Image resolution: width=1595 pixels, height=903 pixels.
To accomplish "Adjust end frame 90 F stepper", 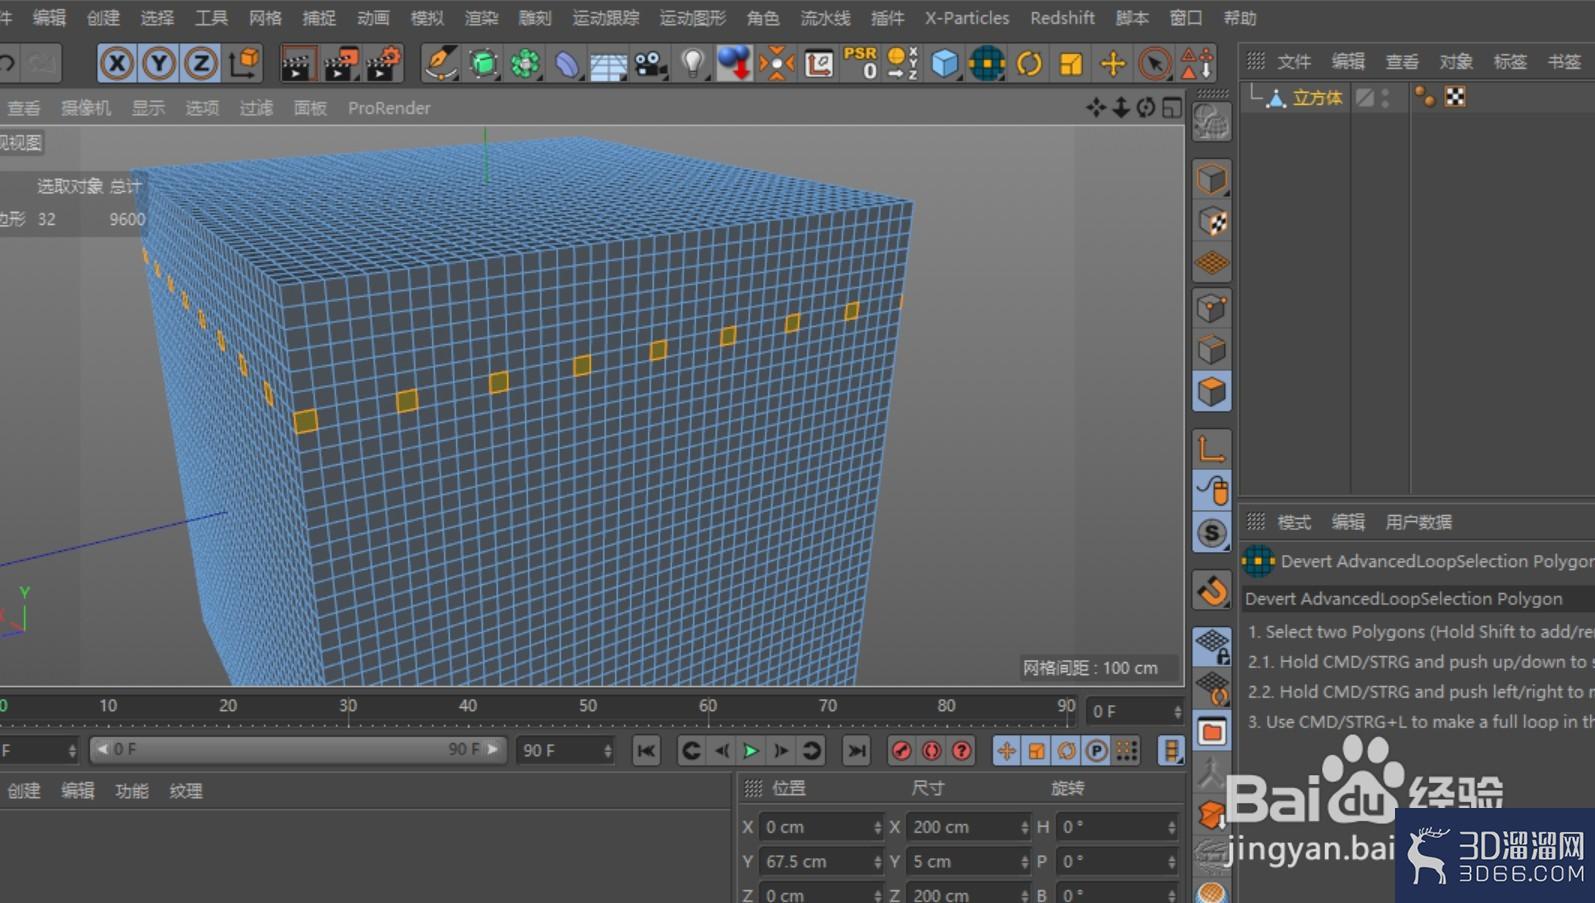I will tap(608, 751).
